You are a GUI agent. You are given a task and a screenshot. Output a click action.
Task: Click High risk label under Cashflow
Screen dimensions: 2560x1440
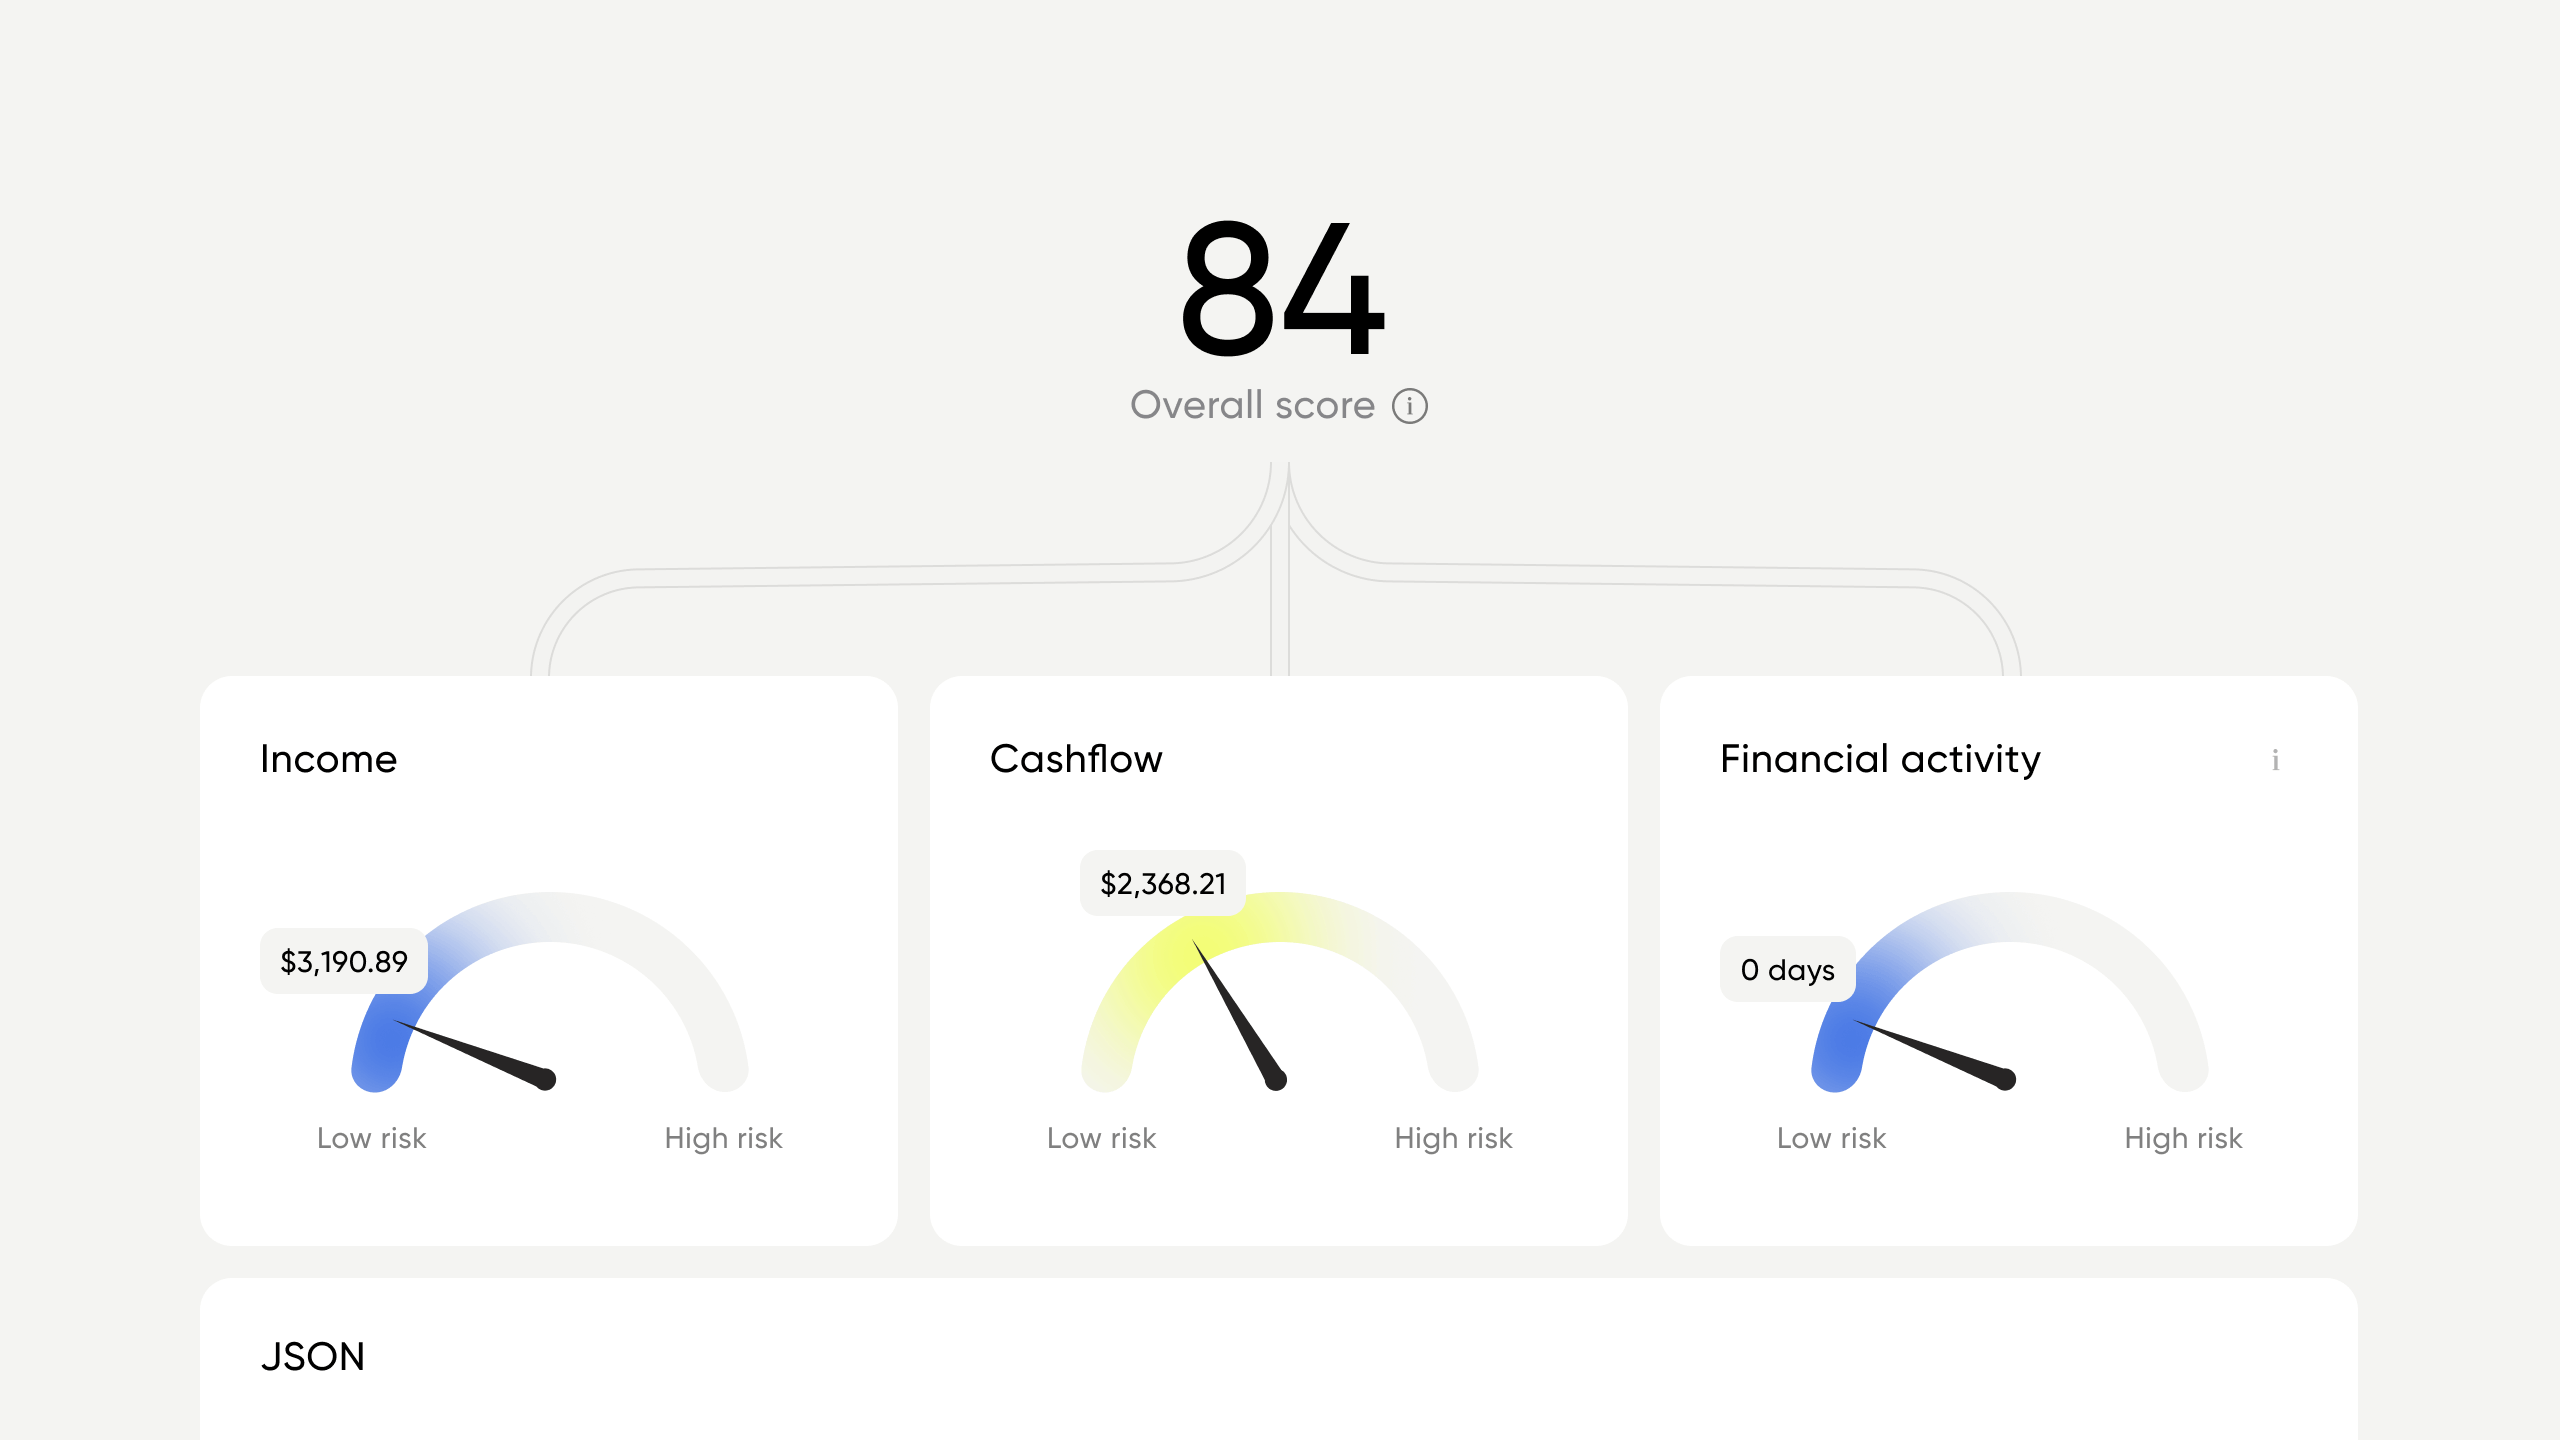1453,1139
